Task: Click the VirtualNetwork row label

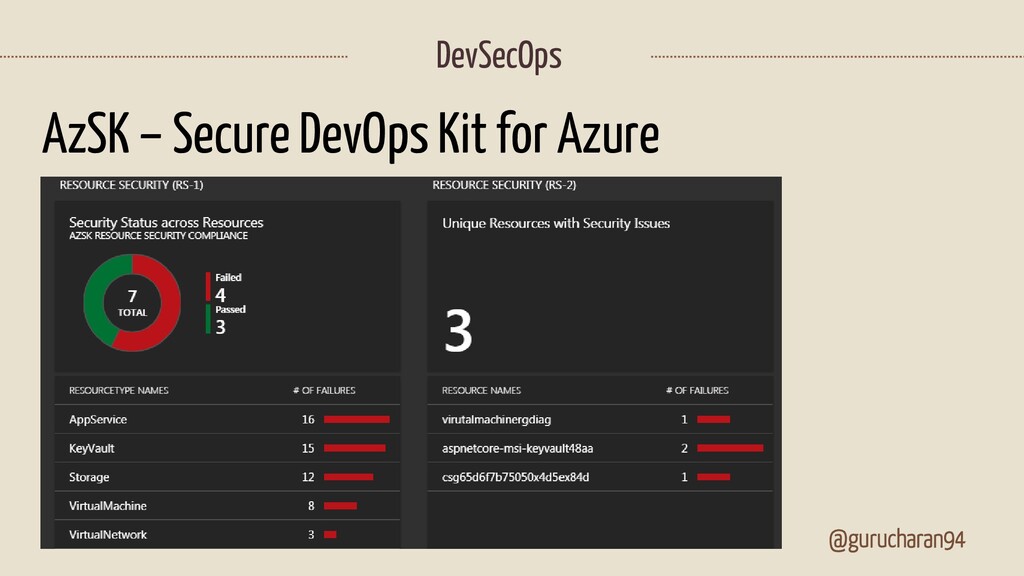Action: [x=108, y=534]
